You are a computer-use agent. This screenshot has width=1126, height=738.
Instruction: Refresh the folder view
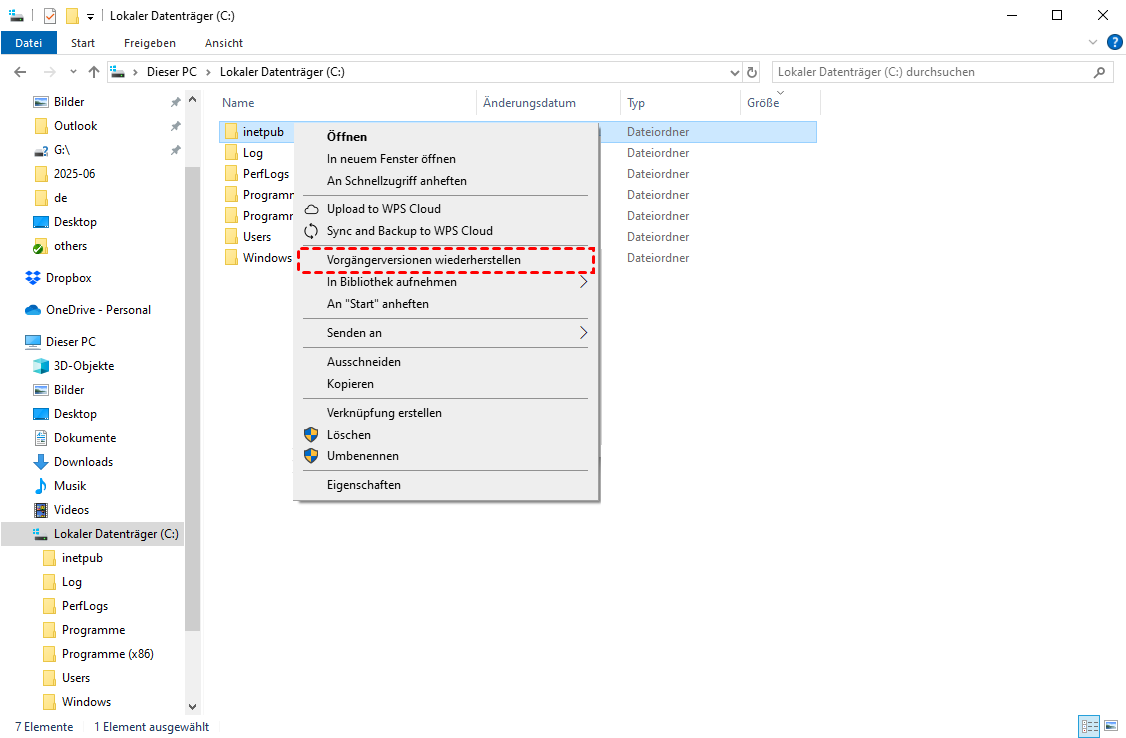[x=752, y=73]
